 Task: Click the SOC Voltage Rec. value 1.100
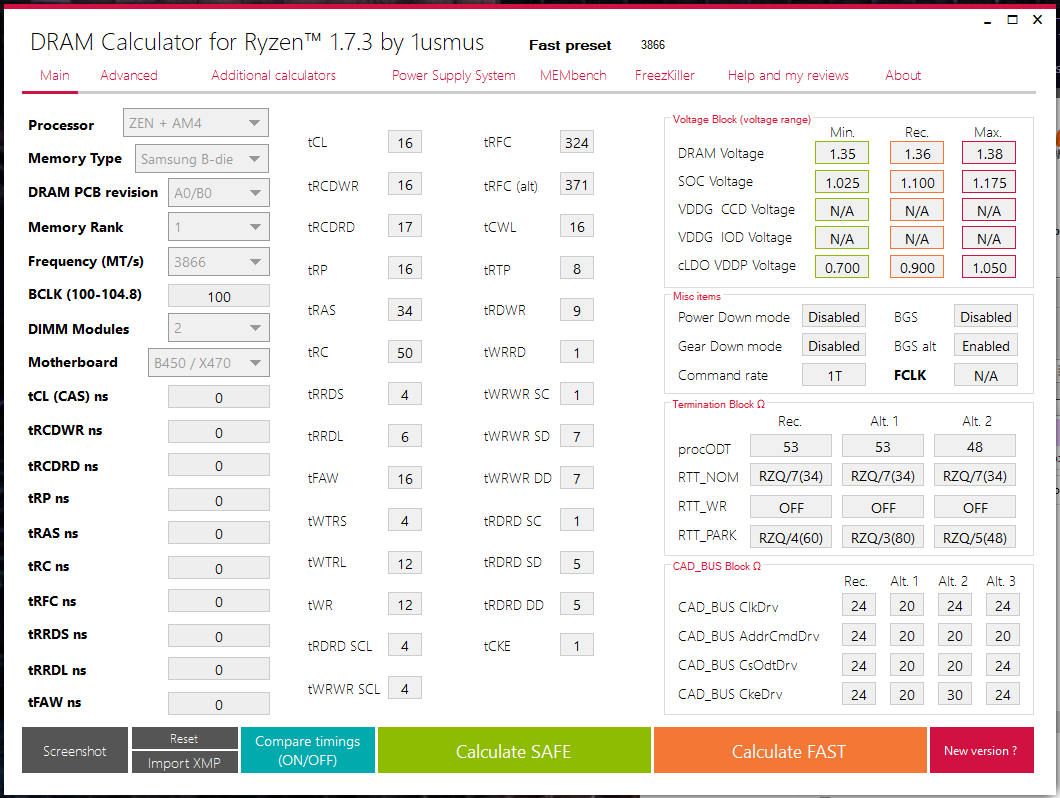point(917,183)
